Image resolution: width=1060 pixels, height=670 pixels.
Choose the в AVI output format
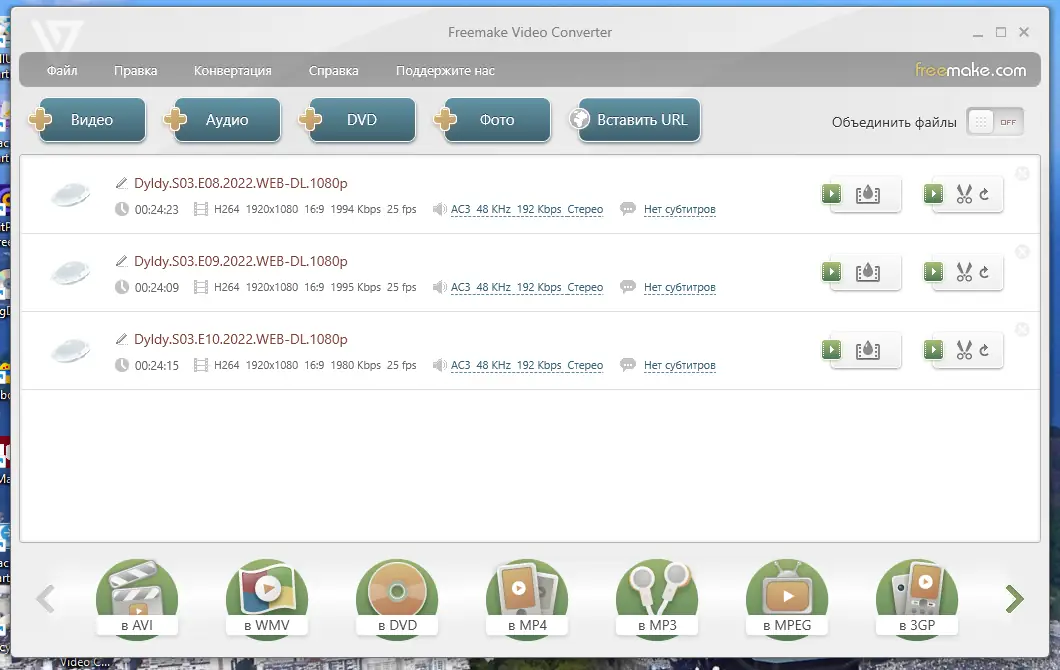point(137,598)
